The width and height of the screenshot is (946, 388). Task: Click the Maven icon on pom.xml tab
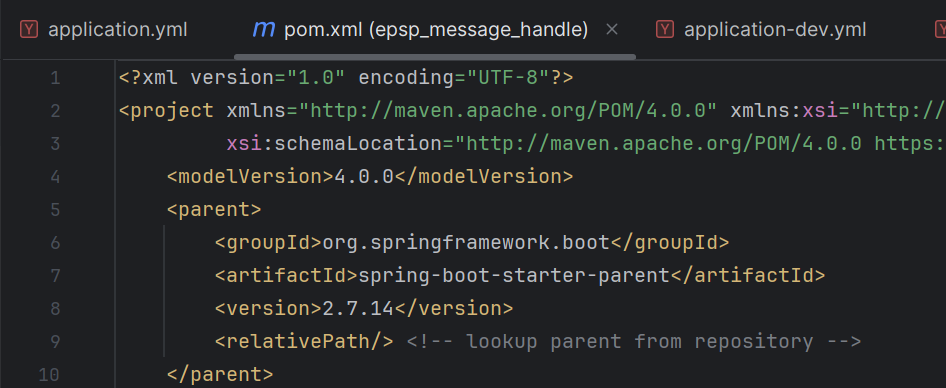(x=264, y=30)
